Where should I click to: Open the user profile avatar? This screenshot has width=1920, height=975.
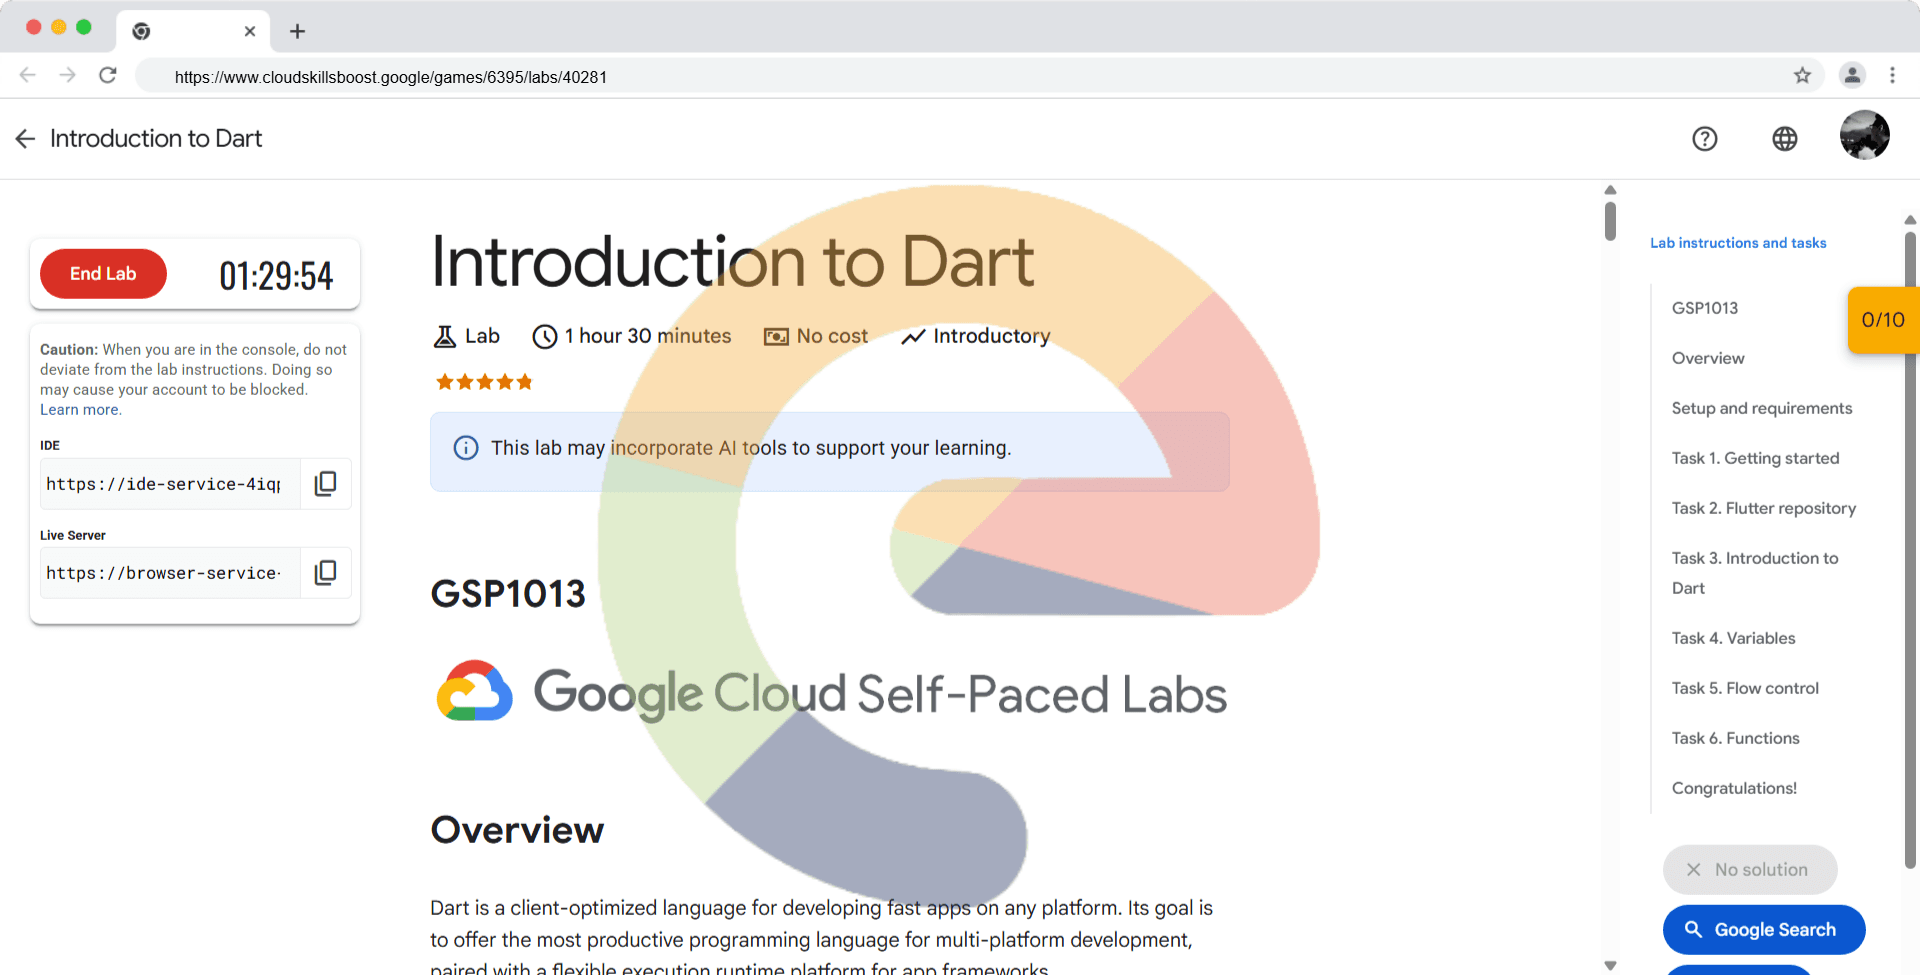point(1864,136)
